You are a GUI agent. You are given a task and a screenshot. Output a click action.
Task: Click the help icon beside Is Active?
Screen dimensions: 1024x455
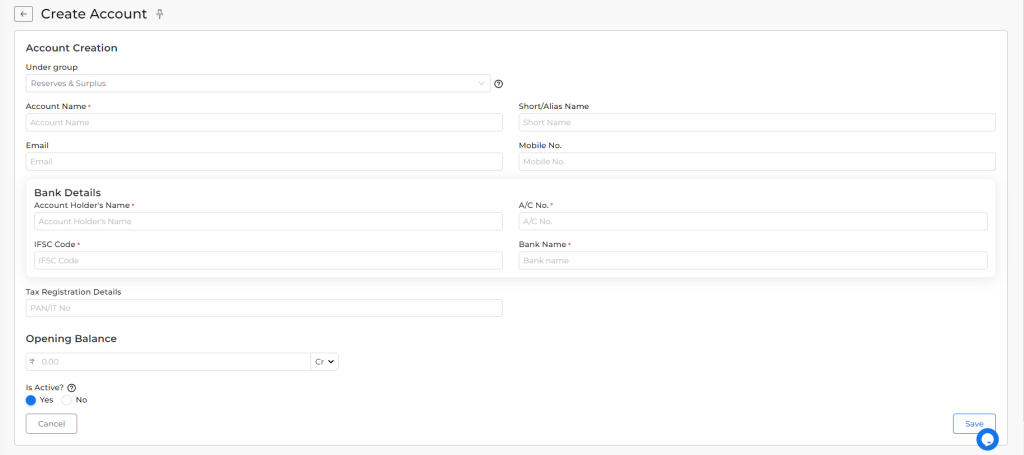[72, 388]
